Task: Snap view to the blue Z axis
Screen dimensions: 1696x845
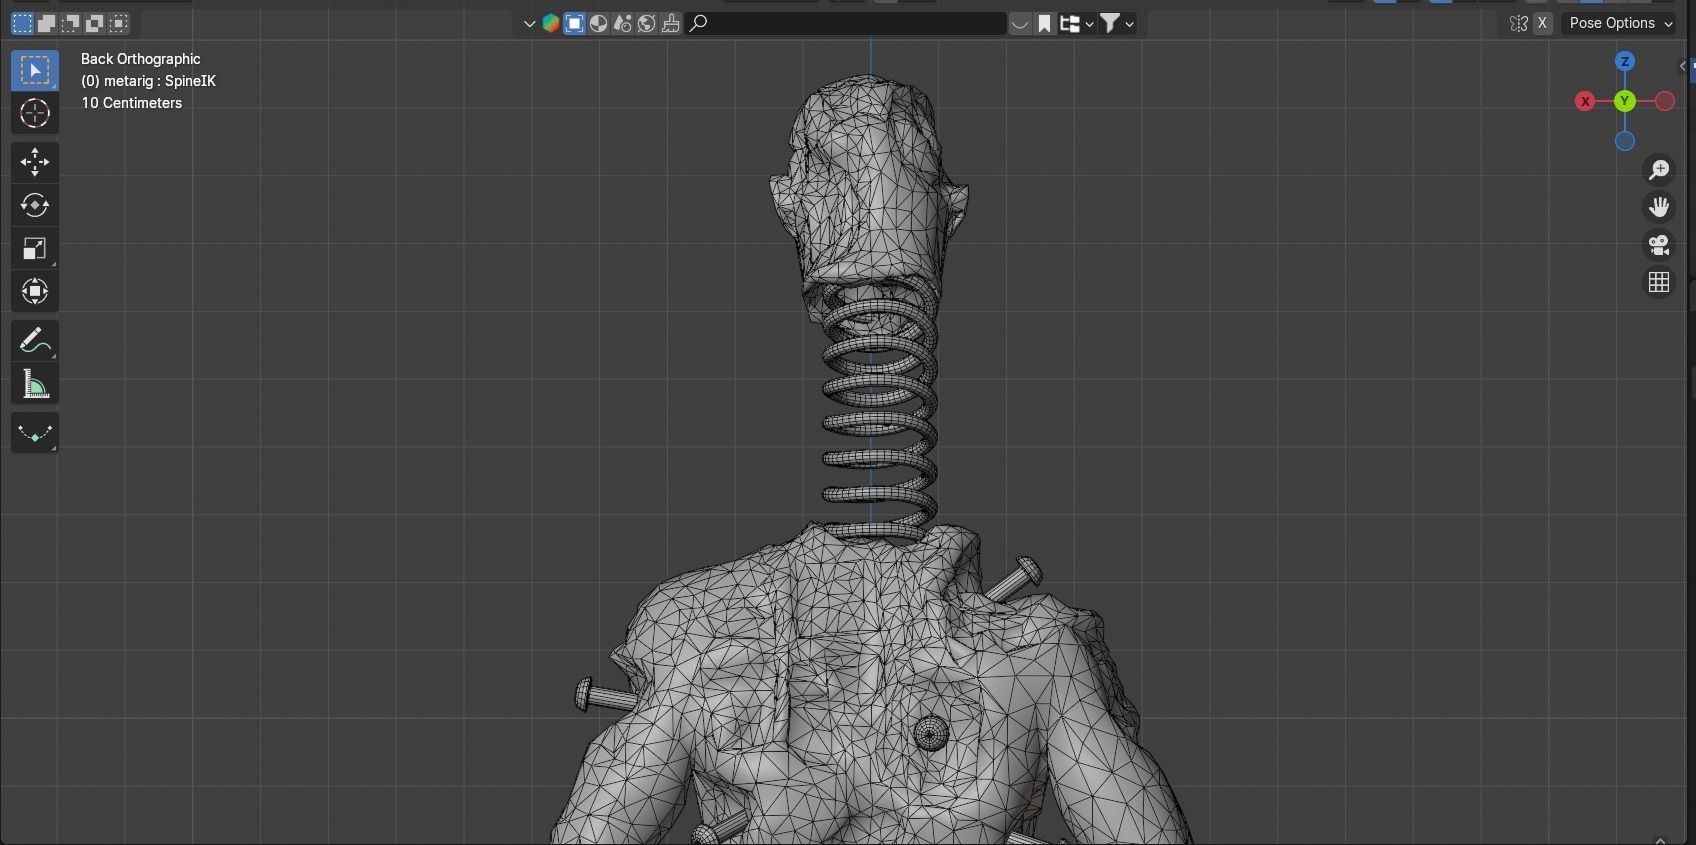Action: (1625, 62)
